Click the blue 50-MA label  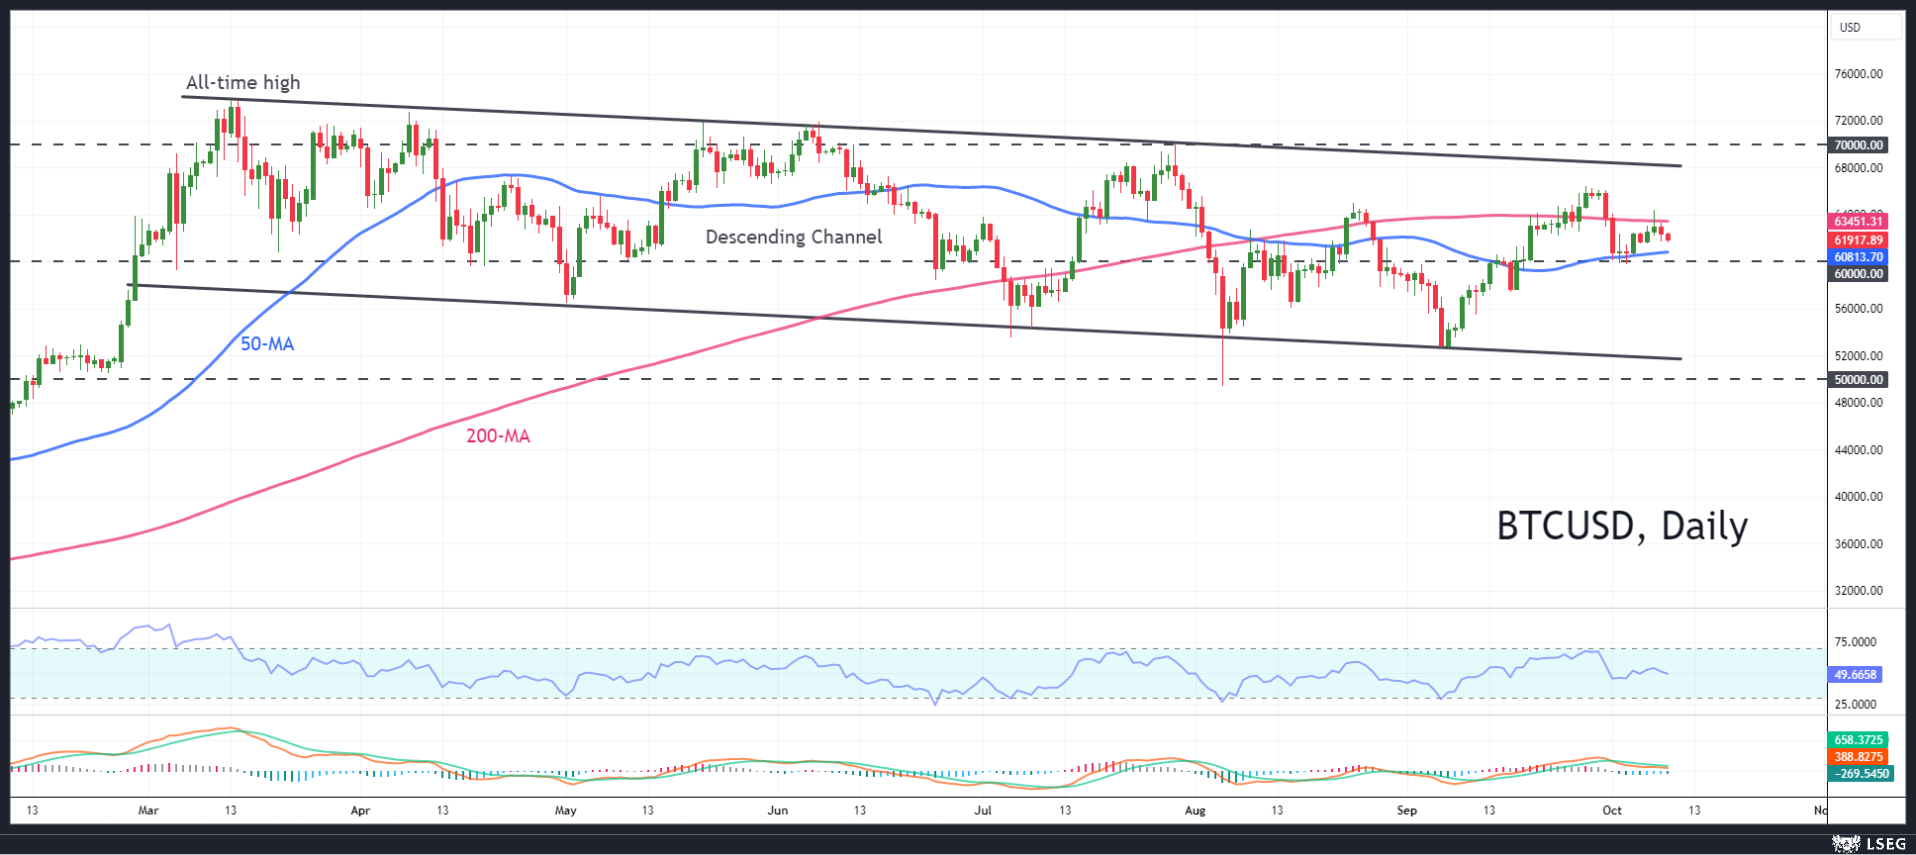[x=267, y=344]
